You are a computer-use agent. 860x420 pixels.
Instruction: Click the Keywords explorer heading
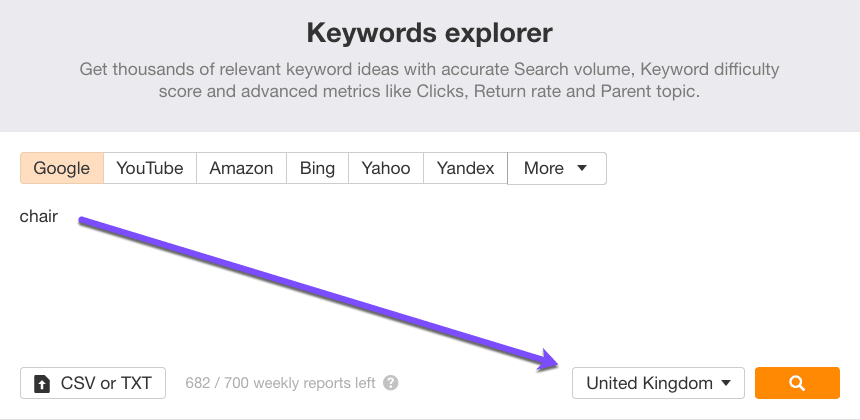pos(429,34)
